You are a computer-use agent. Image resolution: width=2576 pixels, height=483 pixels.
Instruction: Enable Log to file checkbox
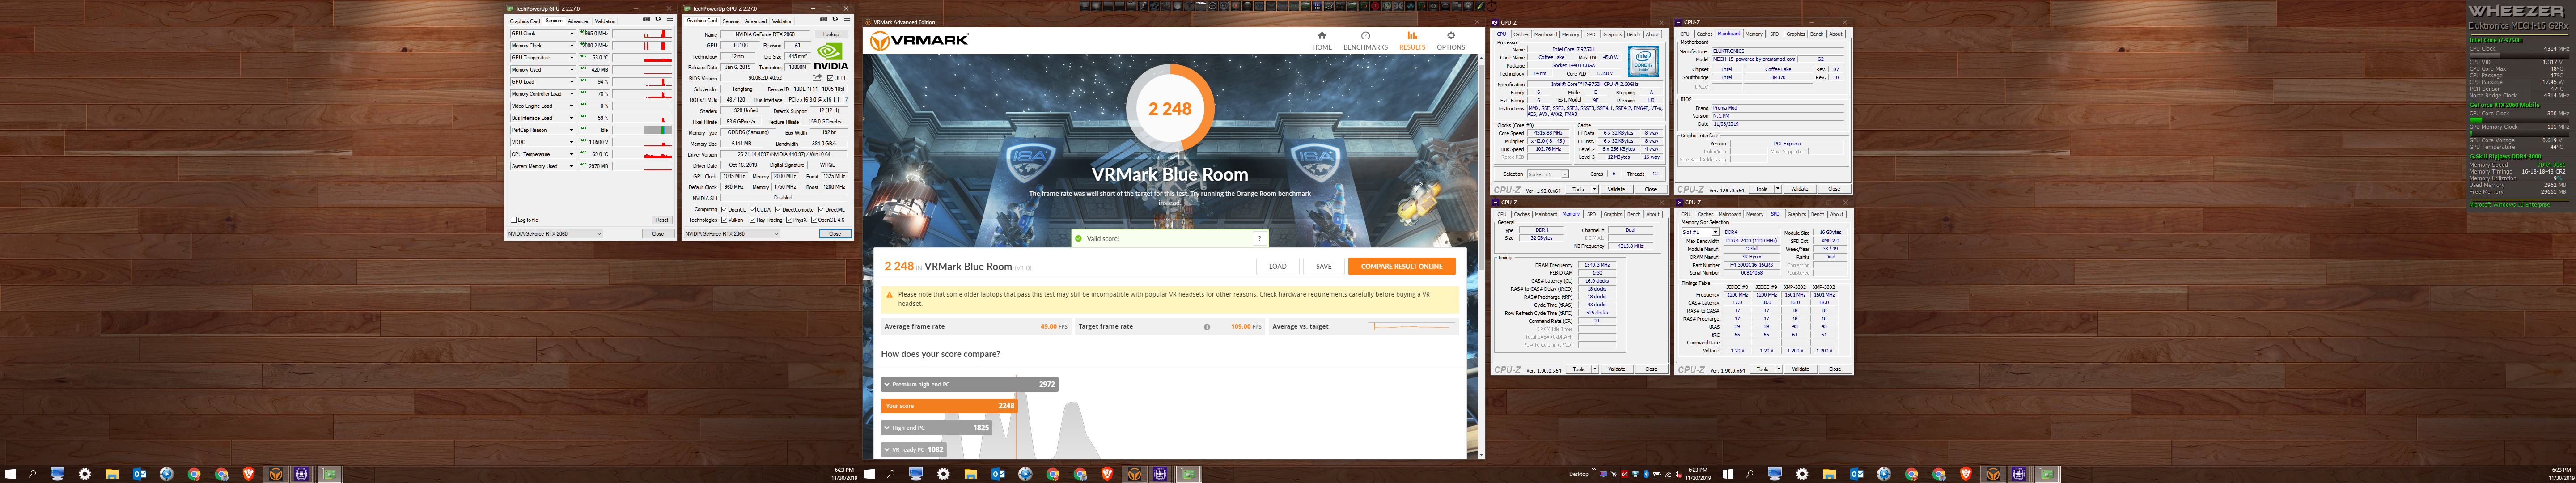pyautogui.click(x=514, y=220)
